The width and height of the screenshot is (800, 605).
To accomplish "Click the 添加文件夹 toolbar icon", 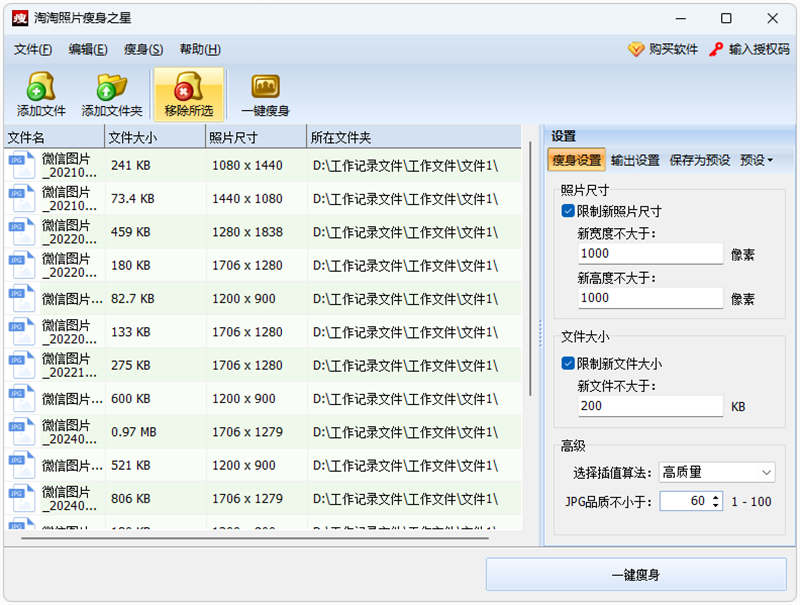I will [112, 86].
